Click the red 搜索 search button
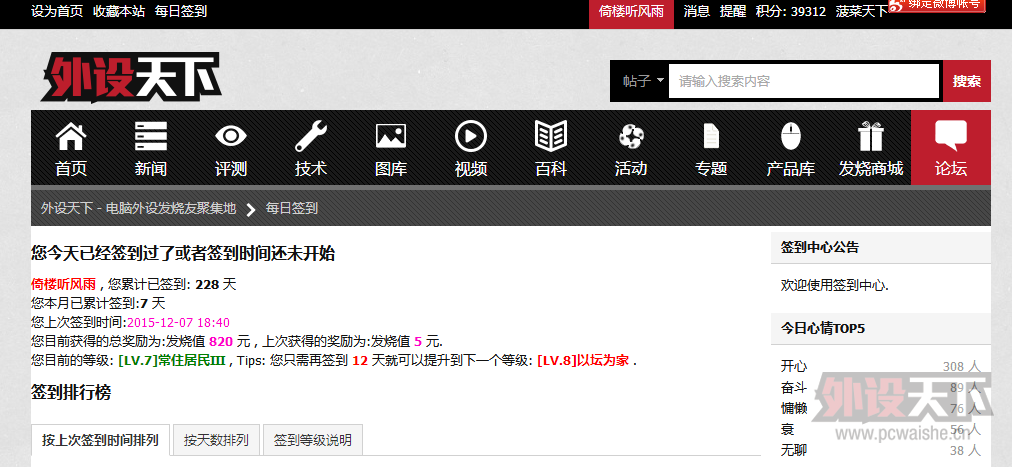This screenshot has width=1012, height=467. pyautogui.click(x=966, y=81)
